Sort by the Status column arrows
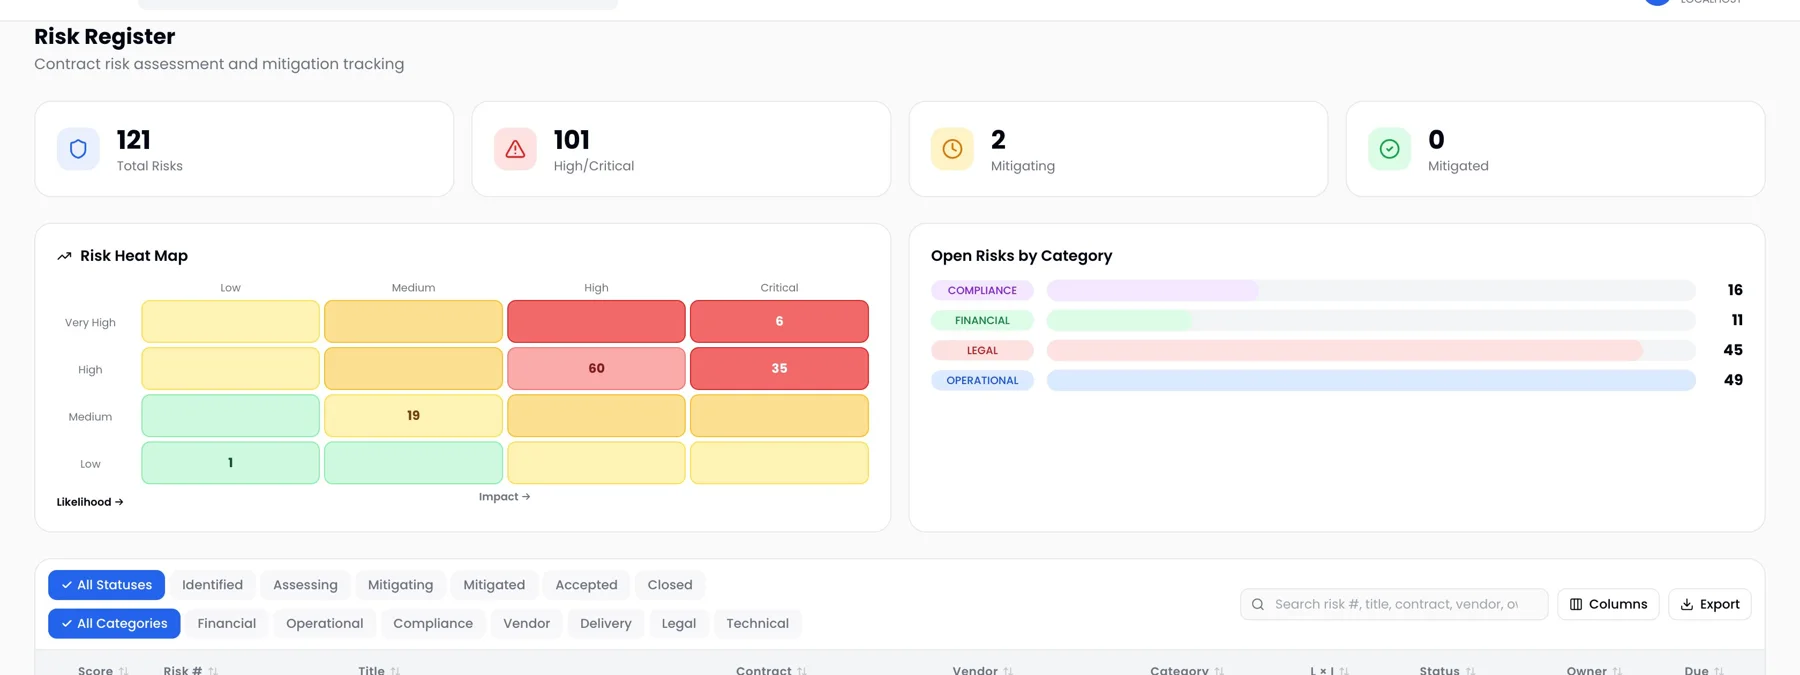The image size is (1800, 675). tap(1470, 670)
